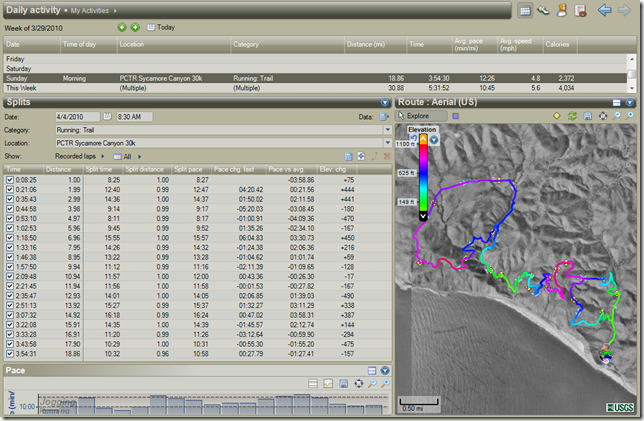The height and width of the screenshot is (421, 644).
Task: Expand the Location dropdown for PCTR Sycamore Canyon
Action: [387, 144]
